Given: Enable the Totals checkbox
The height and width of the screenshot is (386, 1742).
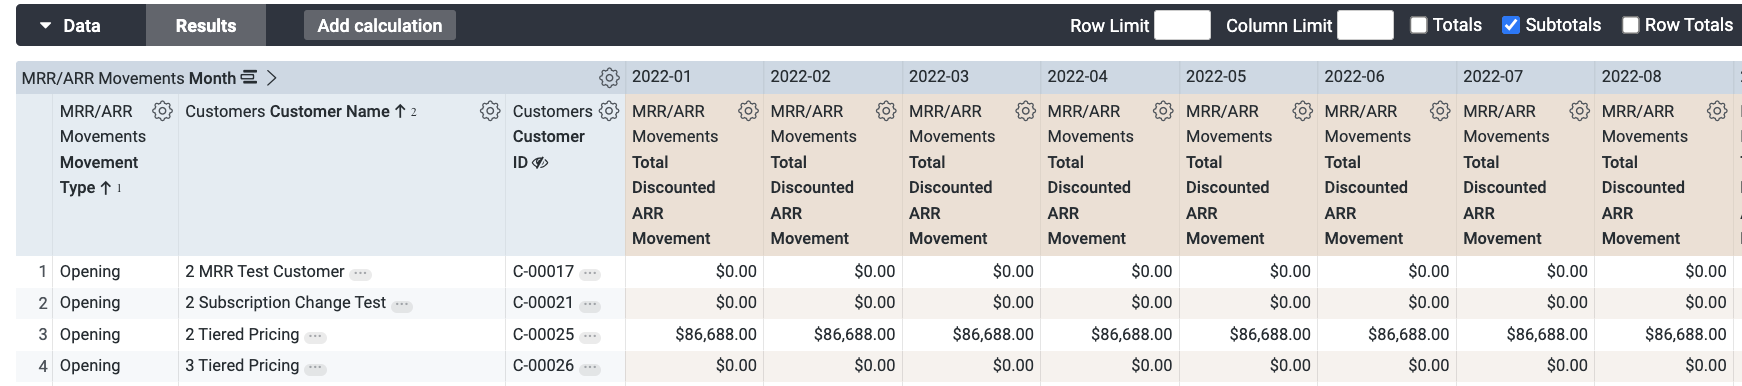Looking at the screenshot, I should [x=1418, y=25].
